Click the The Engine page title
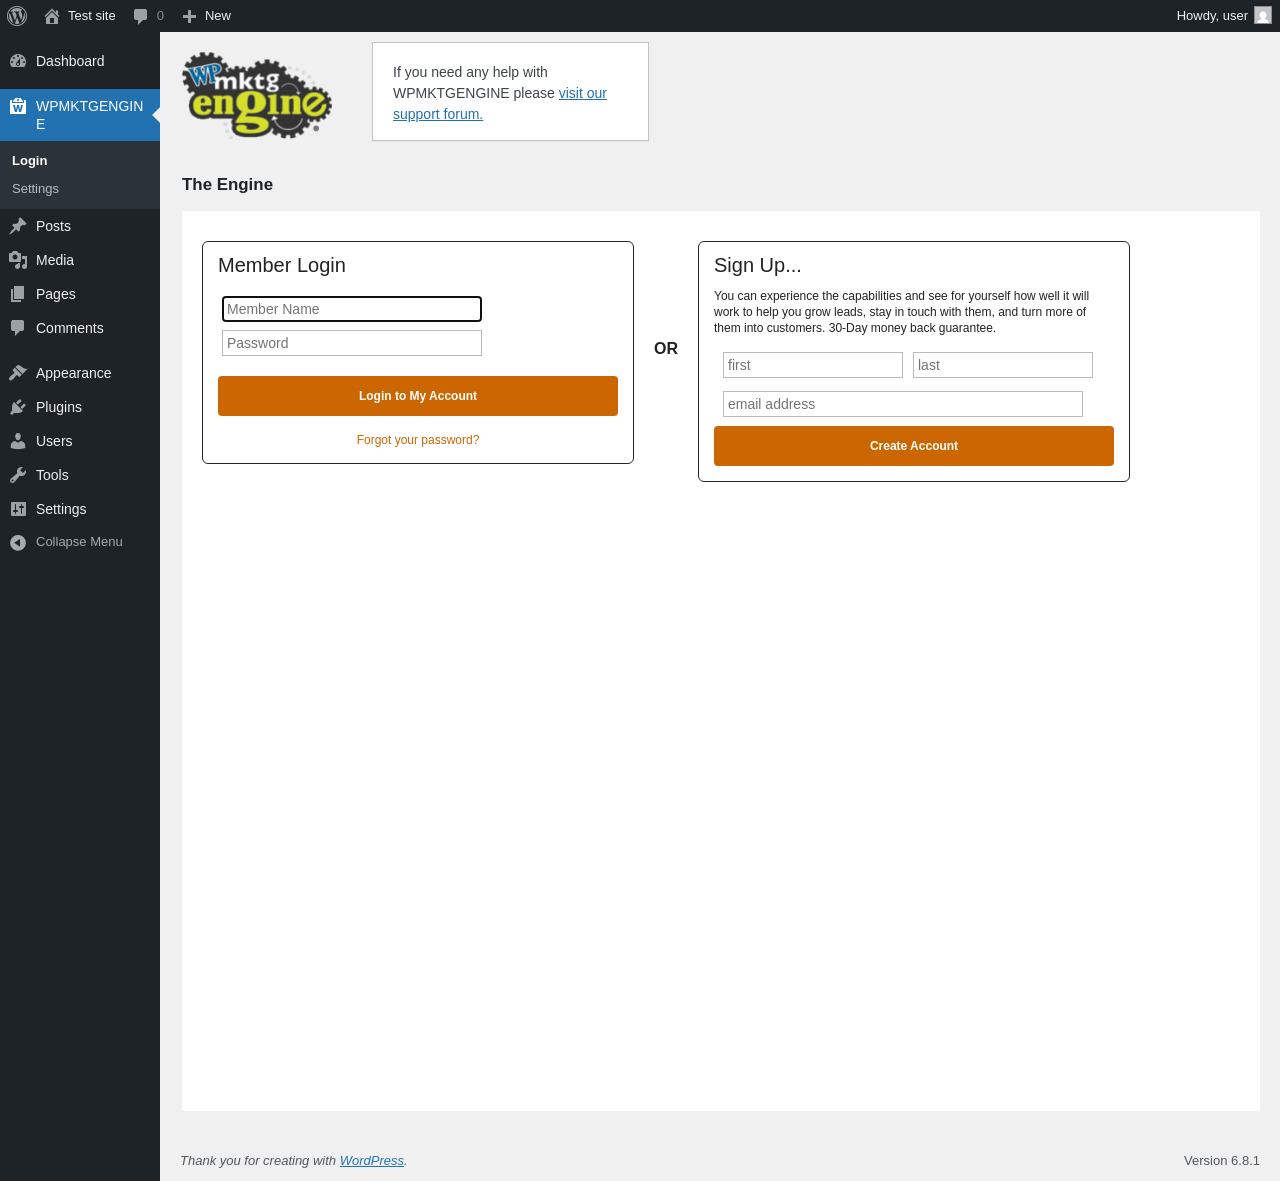Image resolution: width=1280 pixels, height=1181 pixels. click(227, 185)
